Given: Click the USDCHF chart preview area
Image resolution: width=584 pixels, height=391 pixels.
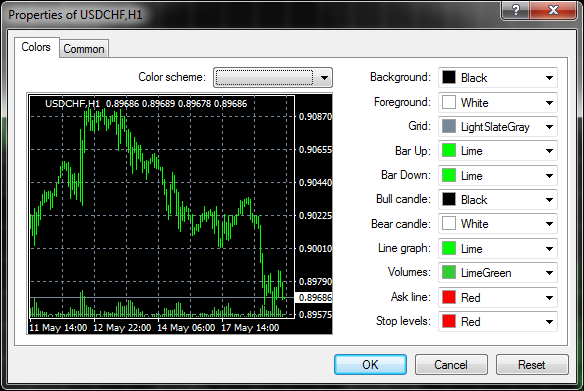Looking at the screenshot, I should click(180, 214).
